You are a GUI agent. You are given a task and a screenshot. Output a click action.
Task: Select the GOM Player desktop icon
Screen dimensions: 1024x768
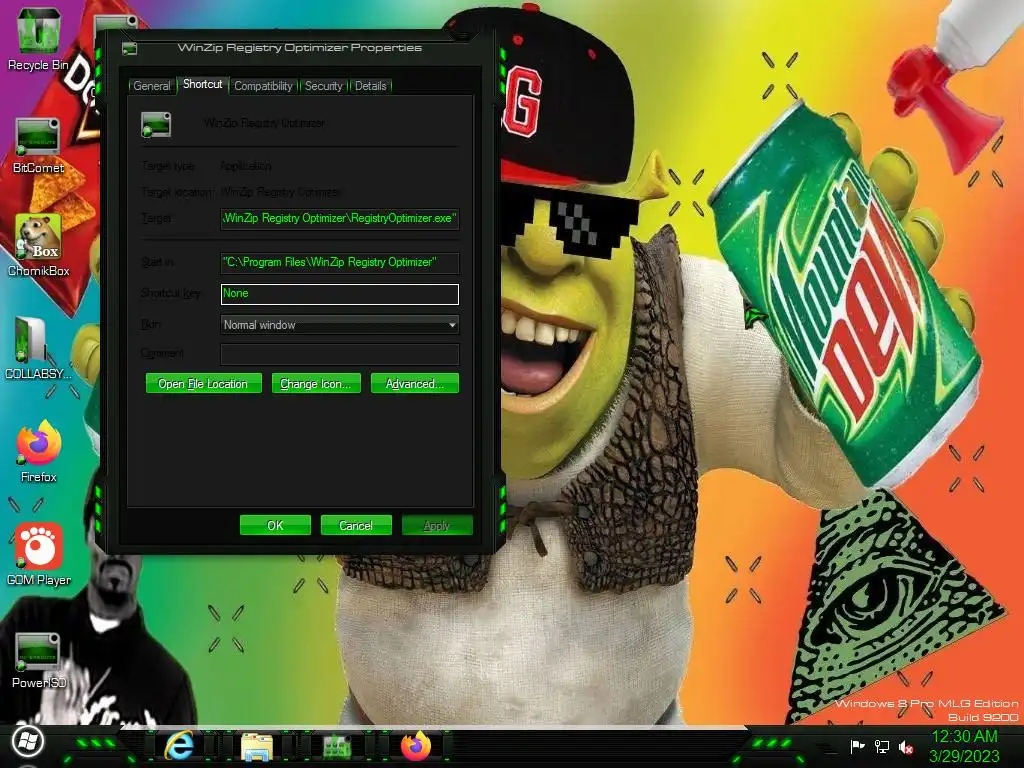point(39,554)
